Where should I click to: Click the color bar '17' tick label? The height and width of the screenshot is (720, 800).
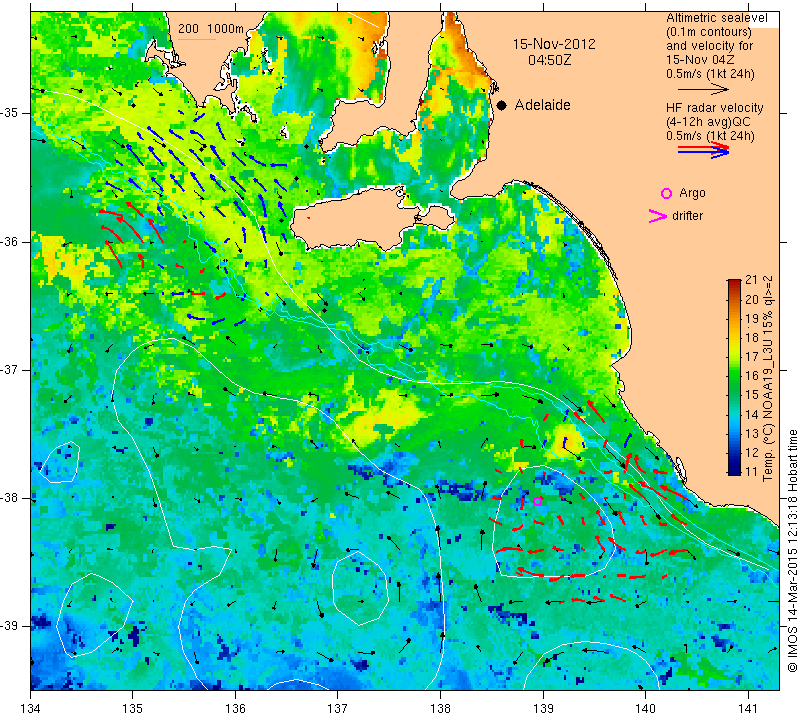coord(751,356)
